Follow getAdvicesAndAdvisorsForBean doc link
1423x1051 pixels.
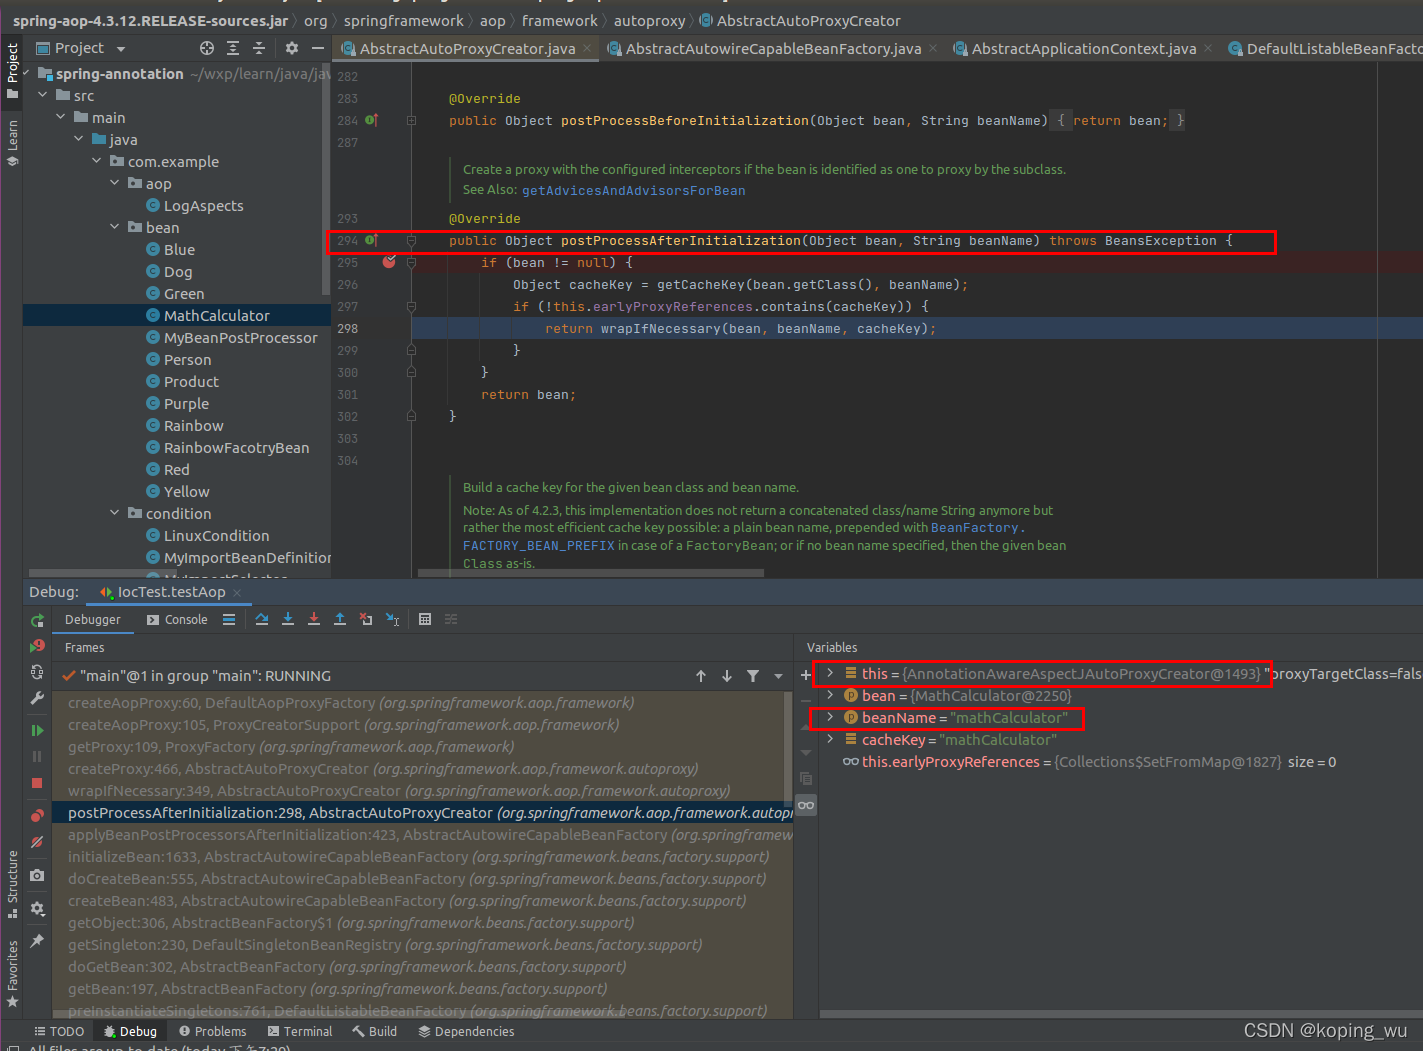[633, 190]
